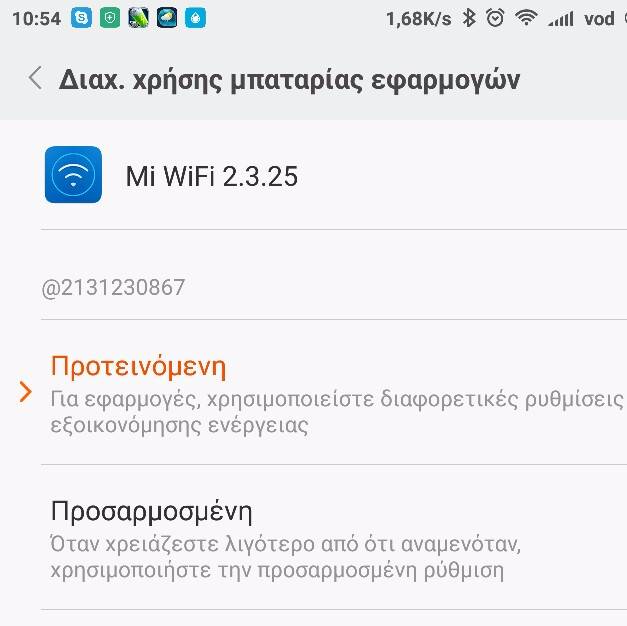The height and width of the screenshot is (626, 627).
Task: Tap the page title Διαχ. χρήσης μπαταρίας εφαρμογών
Action: pos(289,80)
